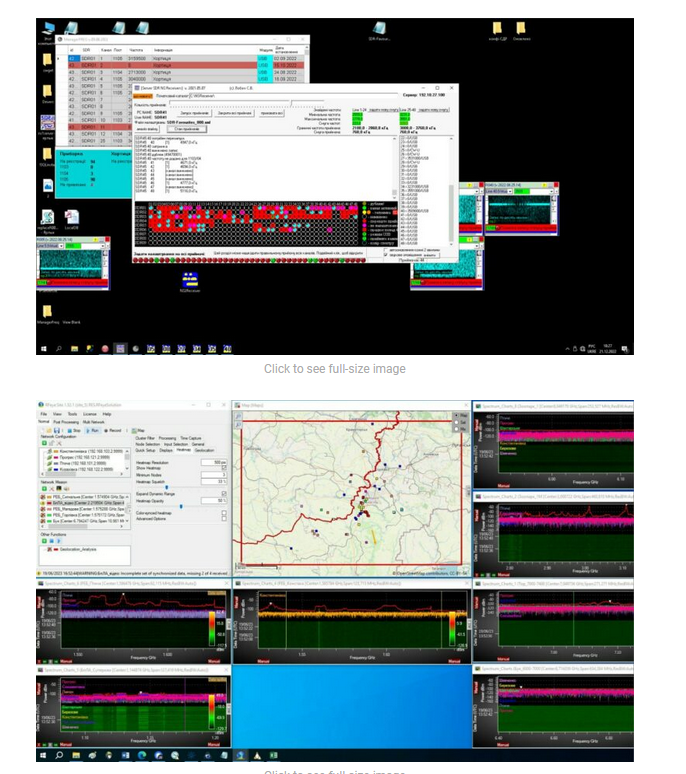Click the heatmap color scale in Spectrum_Charts_6

[212, 628]
